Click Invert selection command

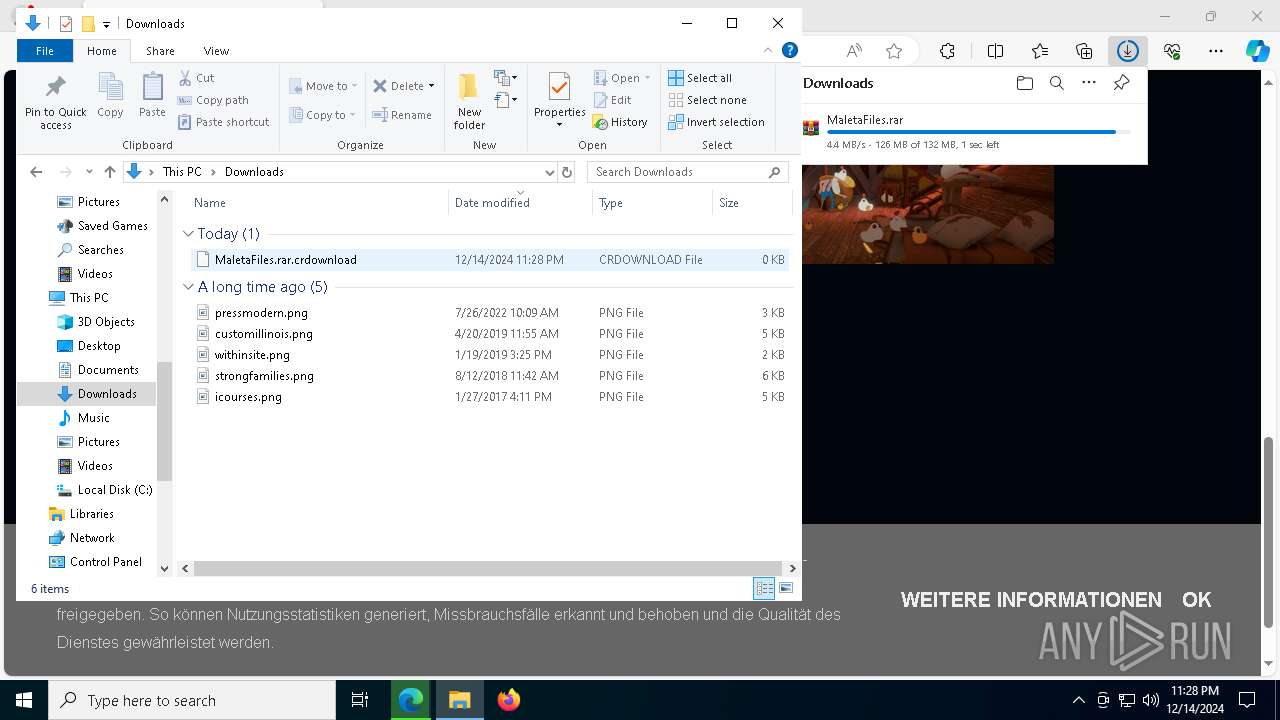716,122
